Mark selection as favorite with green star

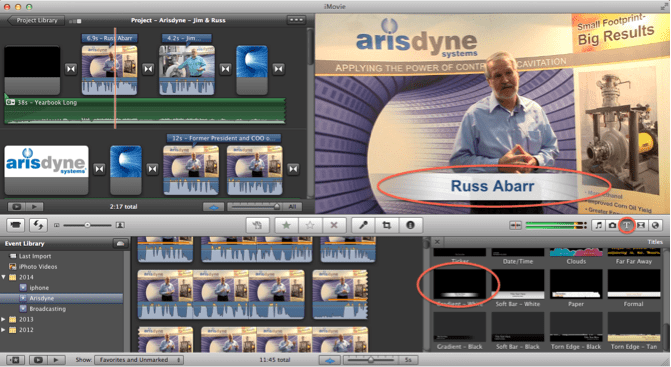tap(286, 225)
